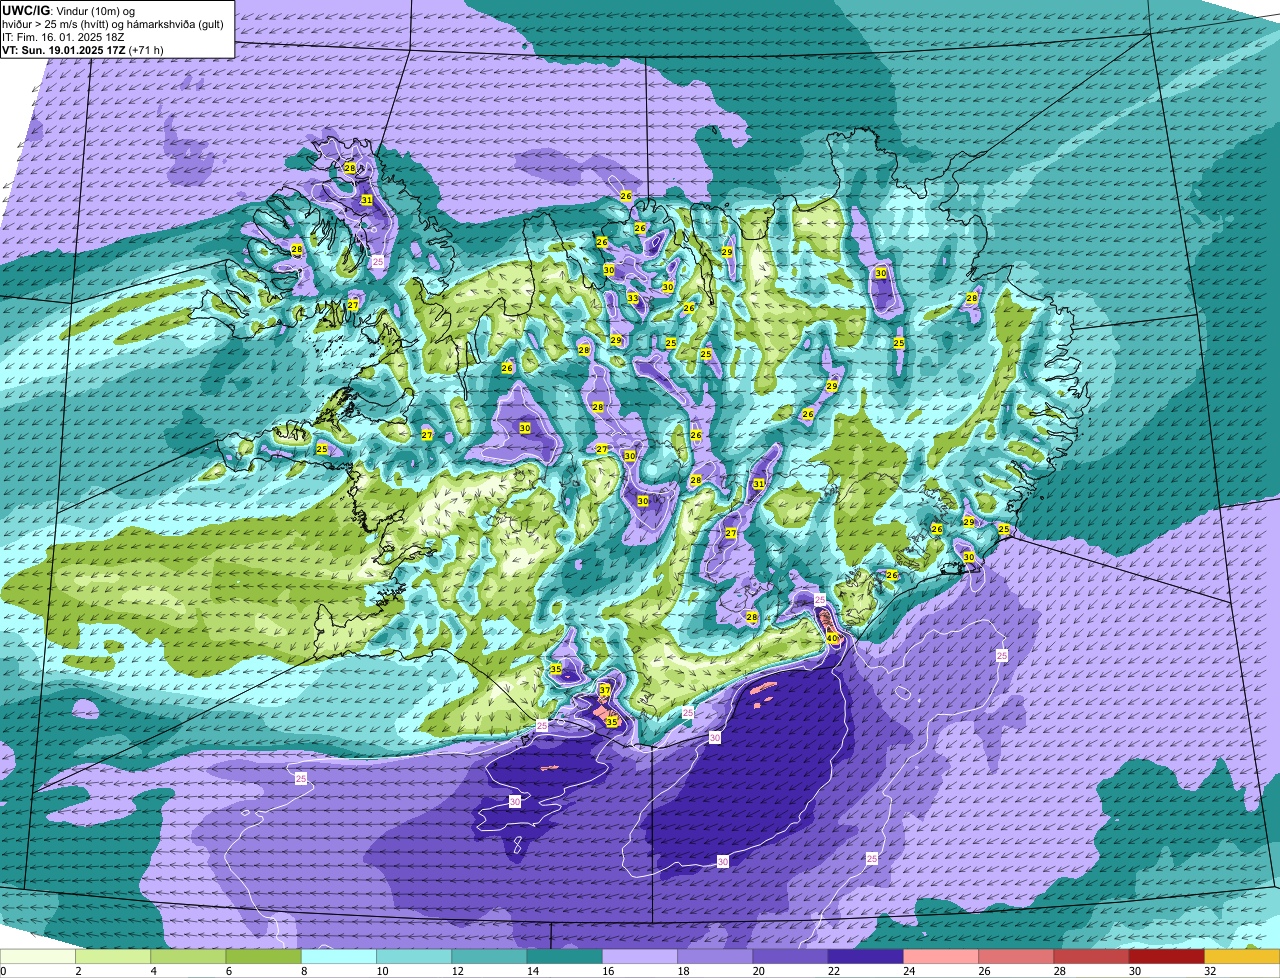Pick the 6–8 m/s olive green legend swatch
This screenshot has width=1280, height=978.
pyautogui.click(x=263, y=957)
